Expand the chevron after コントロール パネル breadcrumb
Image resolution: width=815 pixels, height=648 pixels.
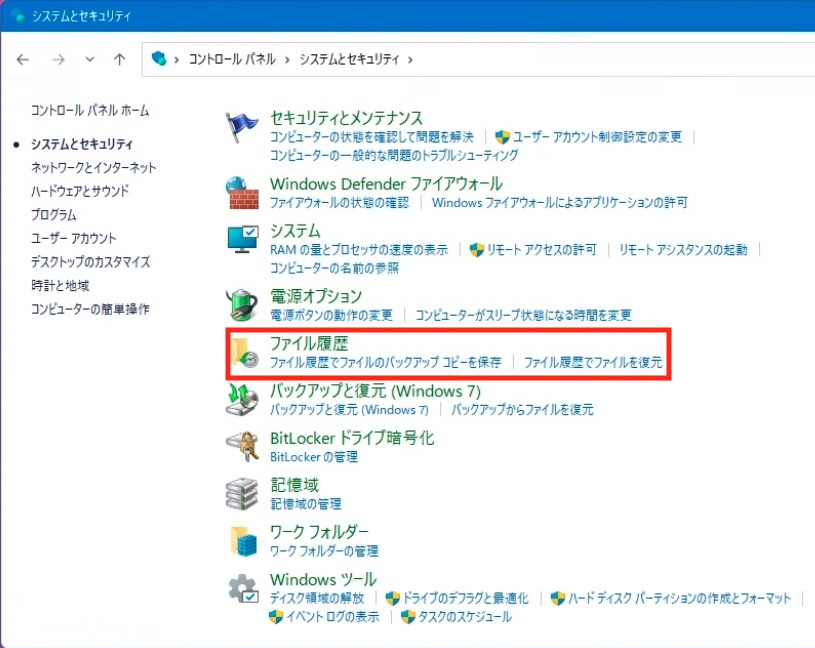point(287,60)
